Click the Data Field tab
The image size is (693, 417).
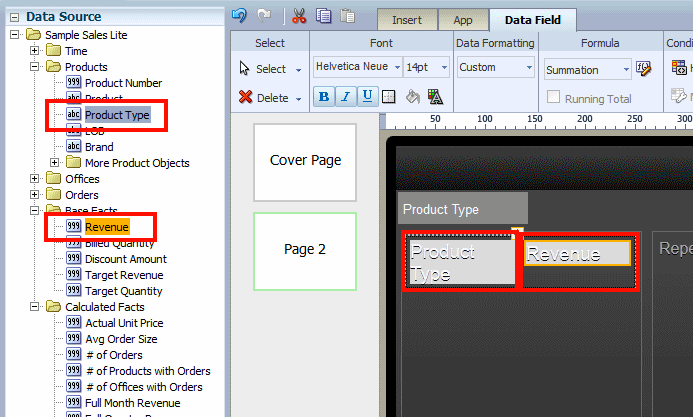[x=533, y=20]
